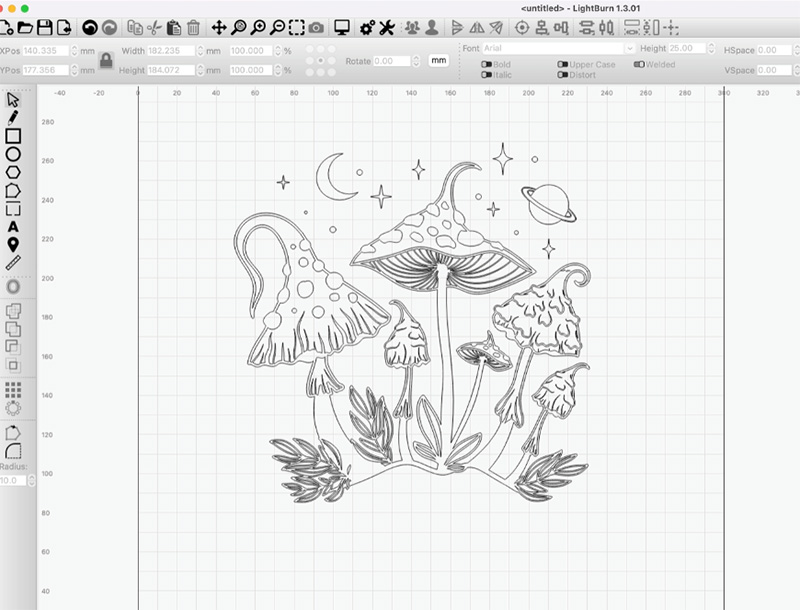Toggle the Bold text switch
Screen dimensions: 800x610
point(487,65)
